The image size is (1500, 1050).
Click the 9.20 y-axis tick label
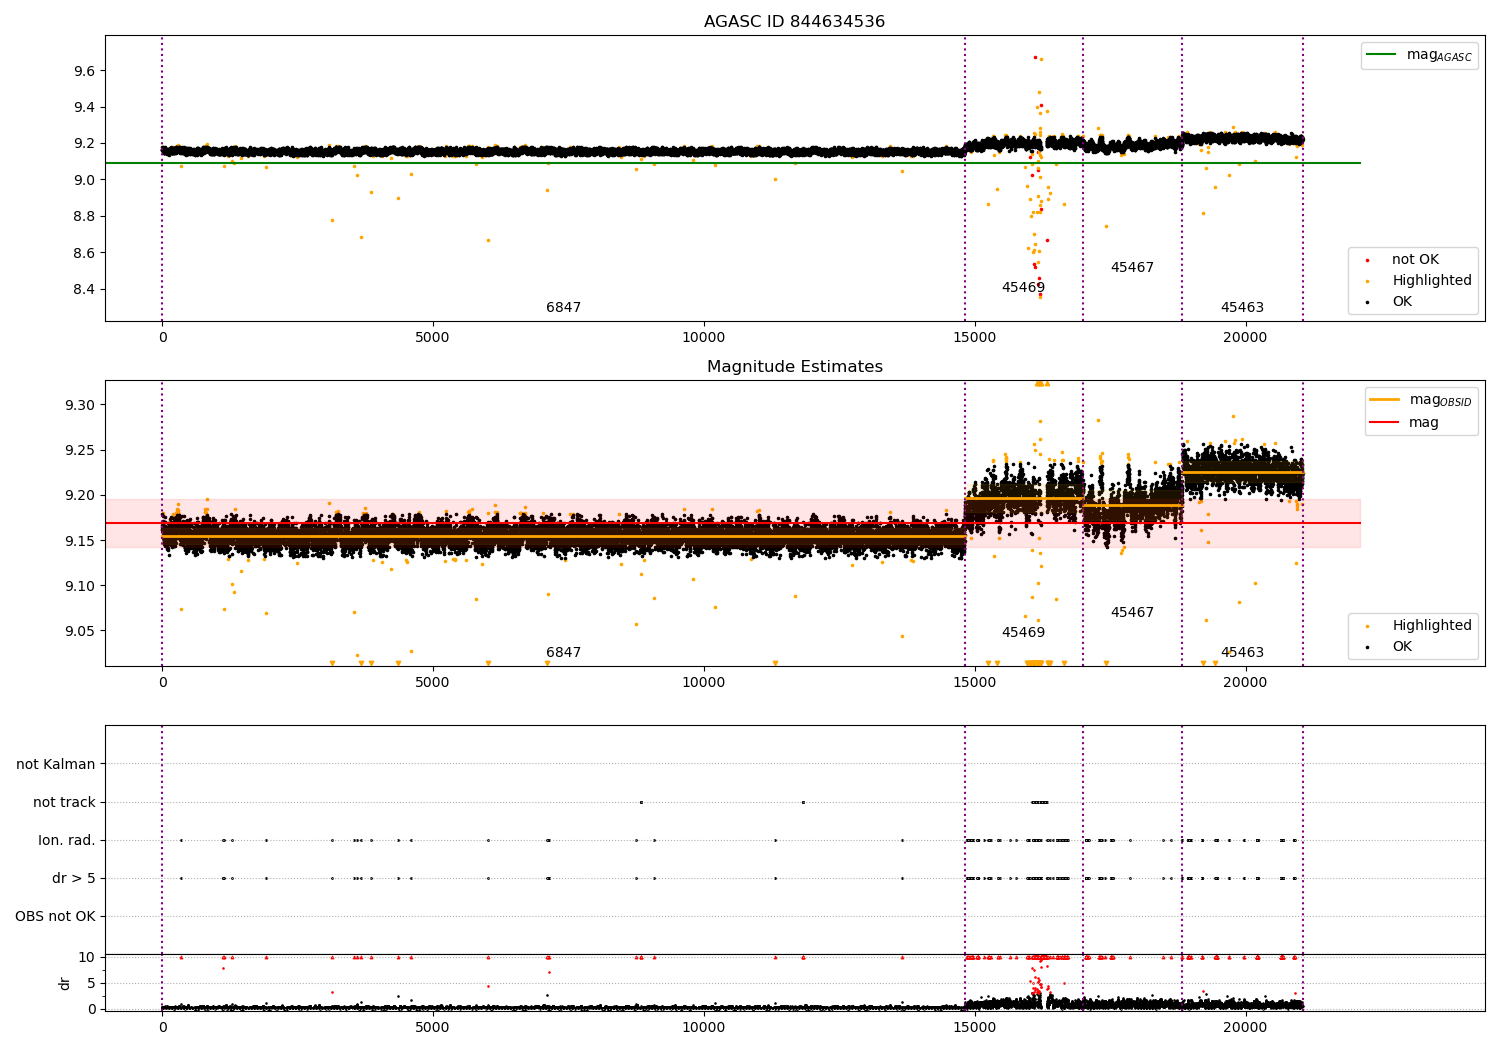tap(80, 496)
